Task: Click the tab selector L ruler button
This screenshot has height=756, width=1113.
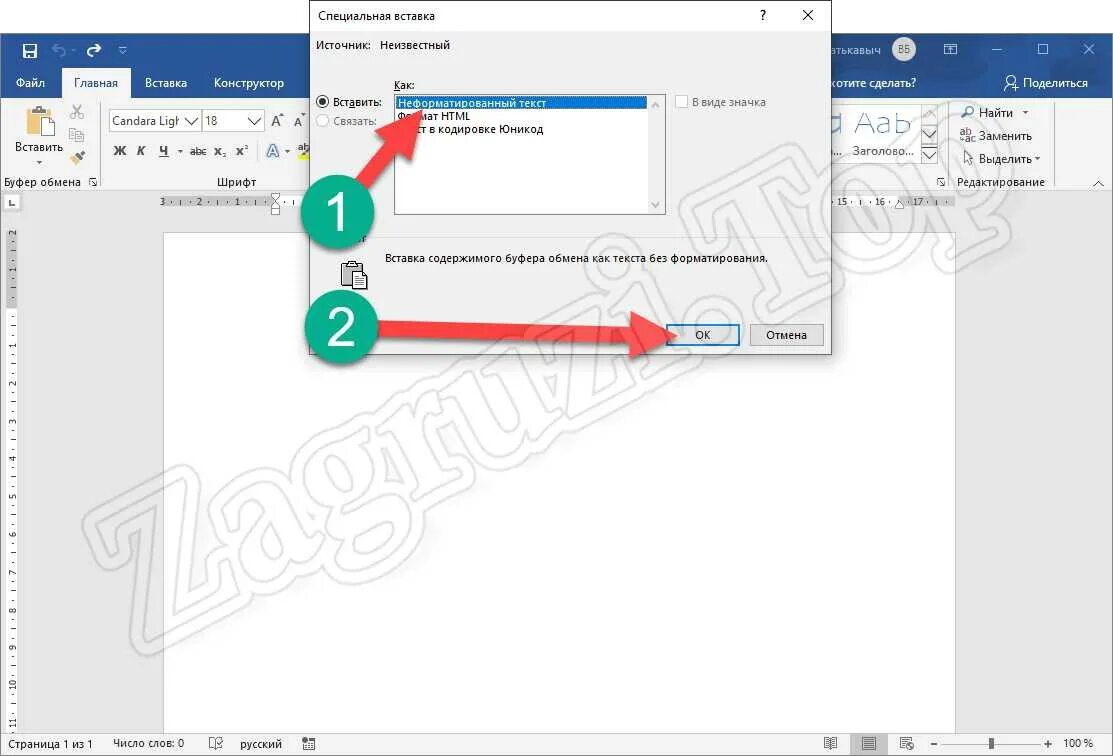Action: tap(11, 203)
